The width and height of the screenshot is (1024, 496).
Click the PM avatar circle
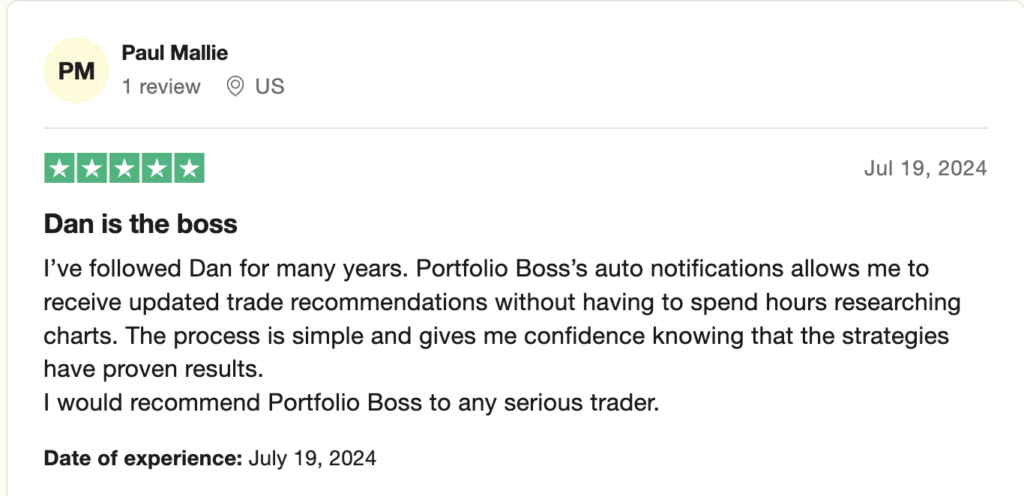pyautogui.click(x=76, y=70)
